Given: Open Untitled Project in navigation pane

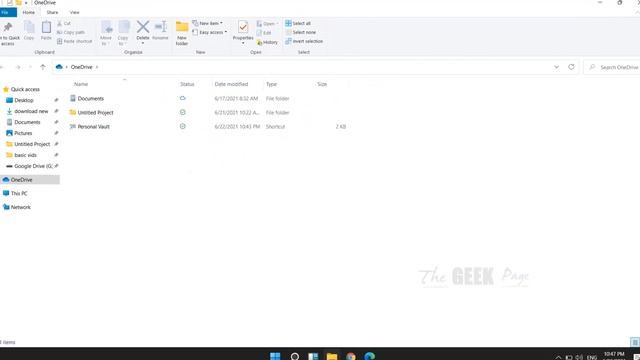Looking at the screenshot, I should 32,144.
